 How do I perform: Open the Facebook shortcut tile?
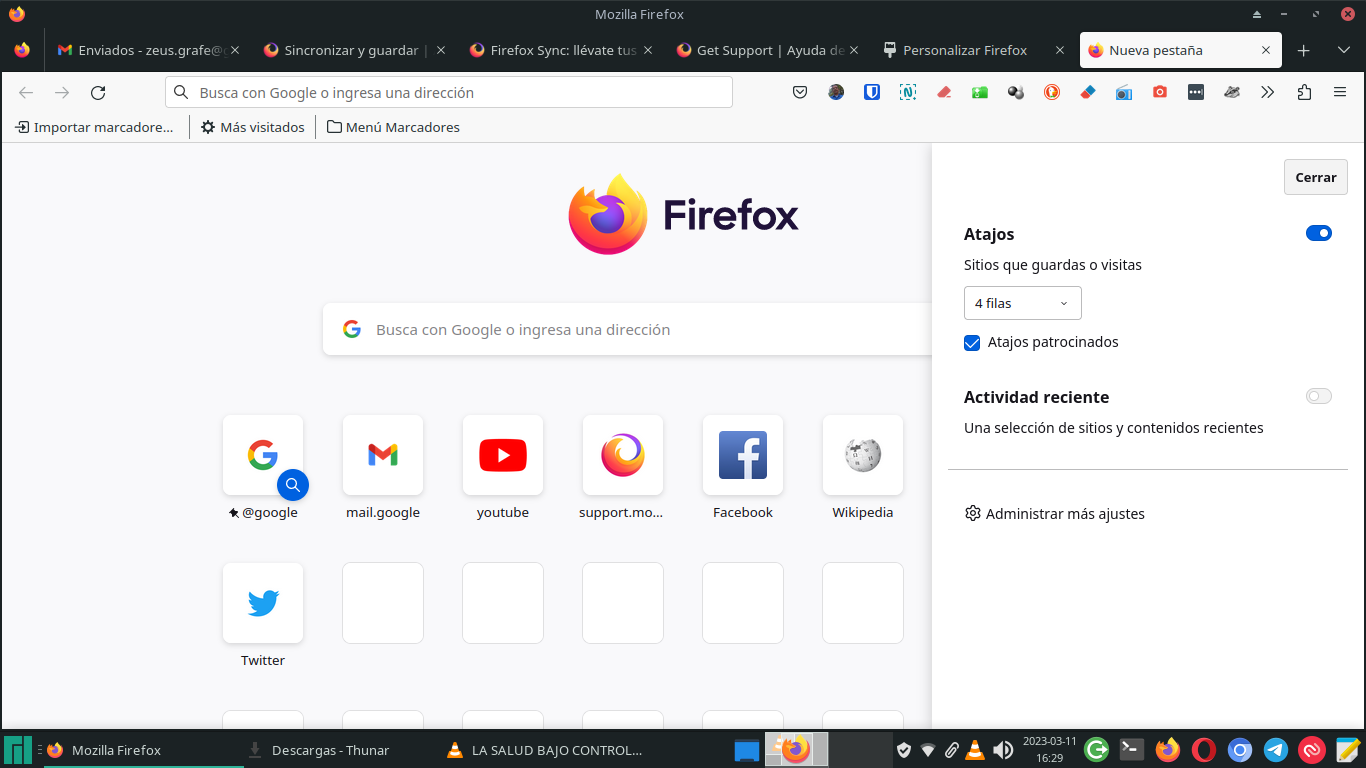tap(743, 455)
